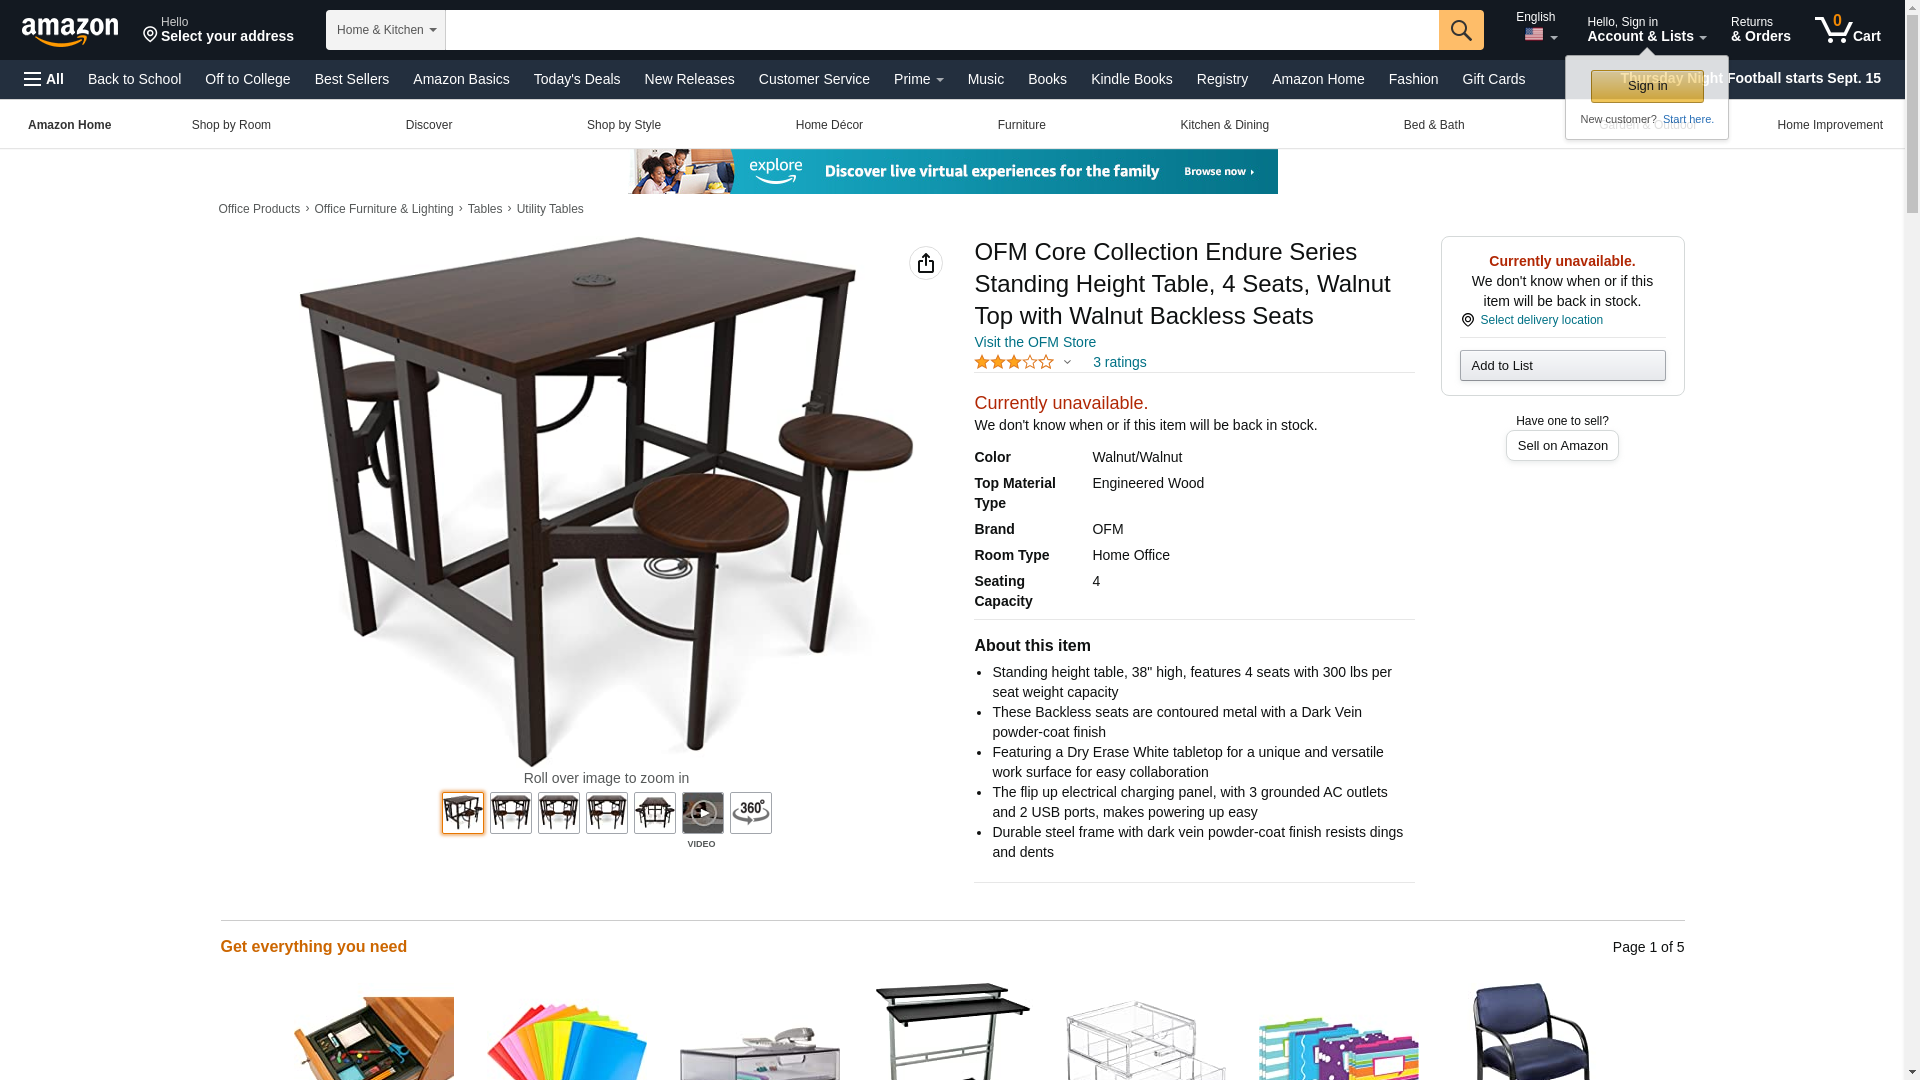Select the second product image thumbnail
Viewport: 1920px width, 1080px height.
tap(511, 813)
